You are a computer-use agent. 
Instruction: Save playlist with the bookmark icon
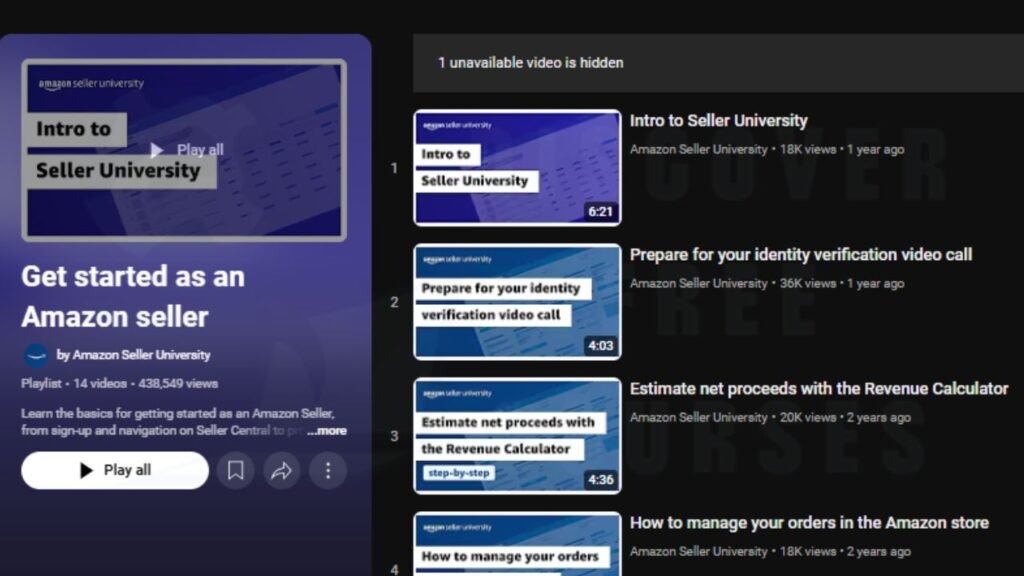pos(235,470)
